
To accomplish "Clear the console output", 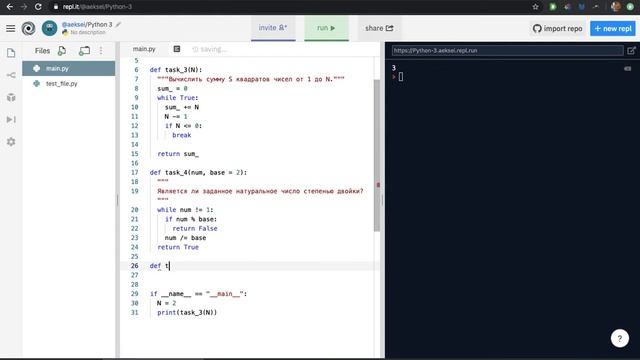I will 628,69.
